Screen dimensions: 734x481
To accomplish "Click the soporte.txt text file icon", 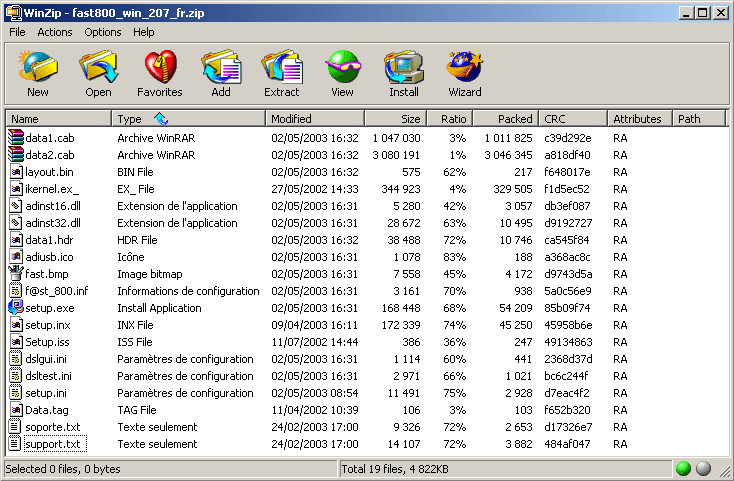I will click(15, 427).
